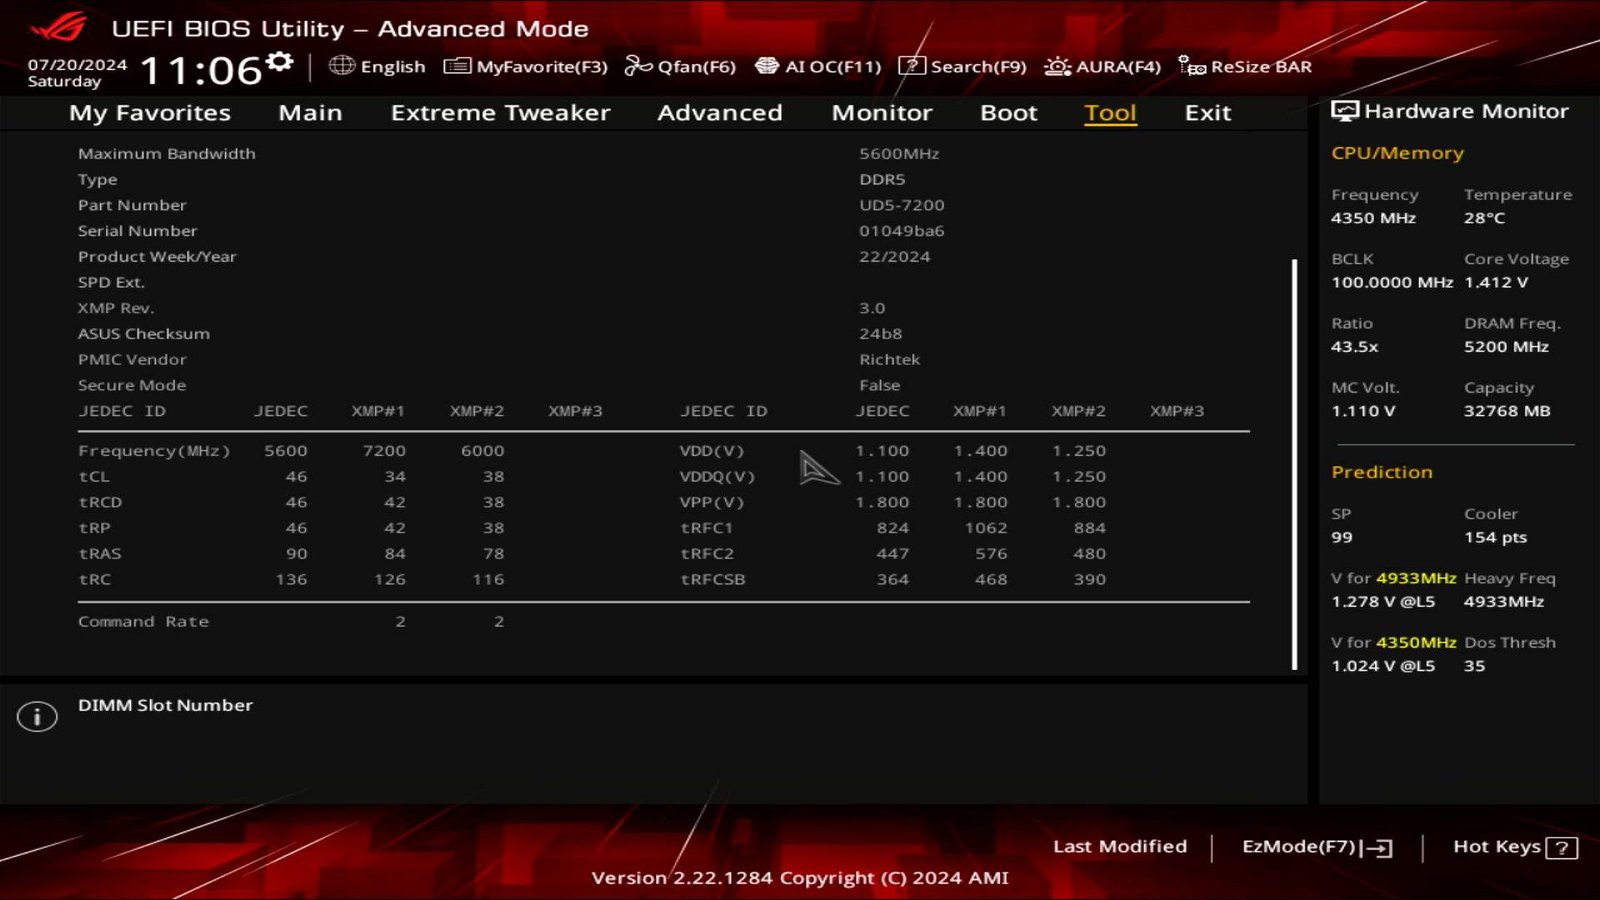Select the Boot tab
Screen dimensions: 1600x900
[1008, 113]
